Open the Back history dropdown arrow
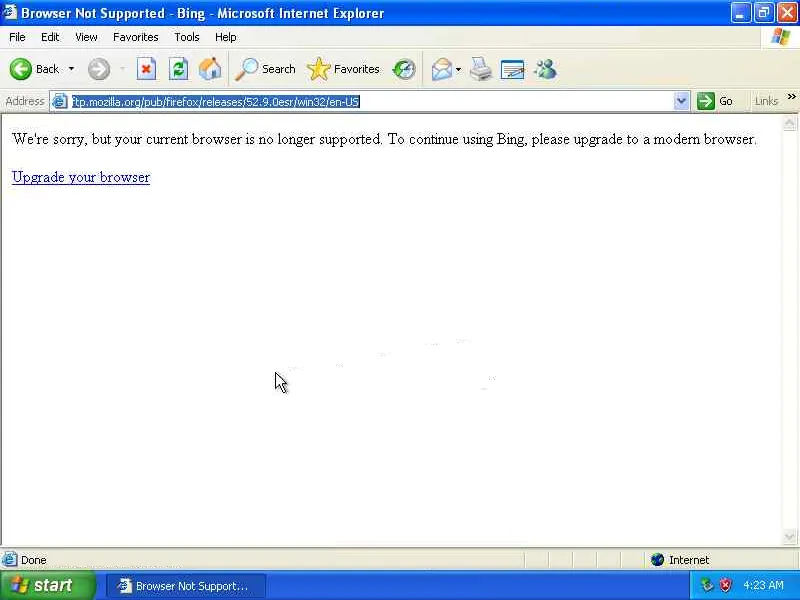Image resolution: width=800 pixels, height=600 pixels. point(71,69)
